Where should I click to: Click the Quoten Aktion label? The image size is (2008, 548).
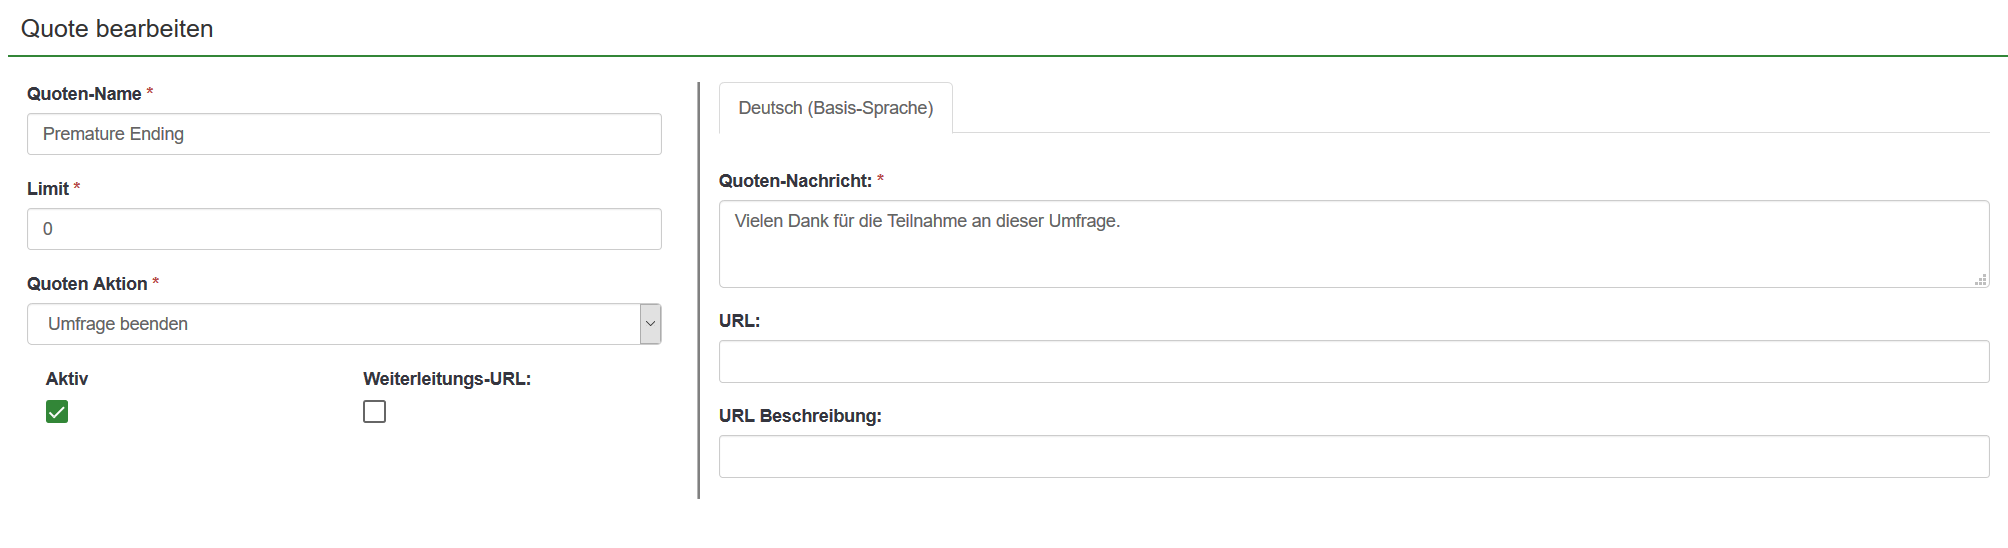point(87,284)
